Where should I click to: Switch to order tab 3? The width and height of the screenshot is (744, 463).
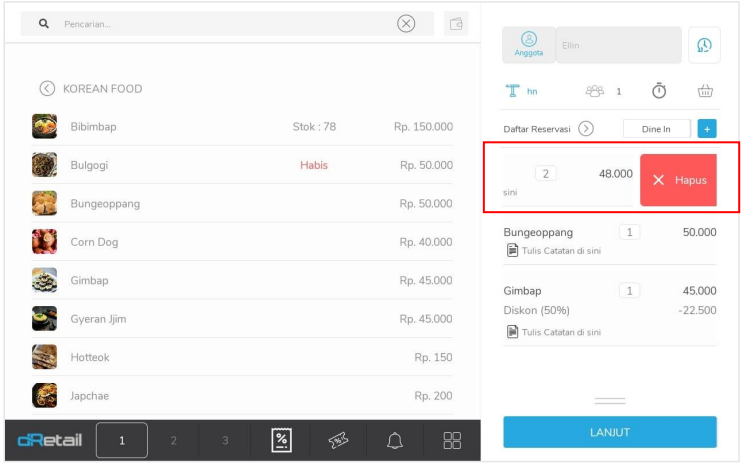225,440
